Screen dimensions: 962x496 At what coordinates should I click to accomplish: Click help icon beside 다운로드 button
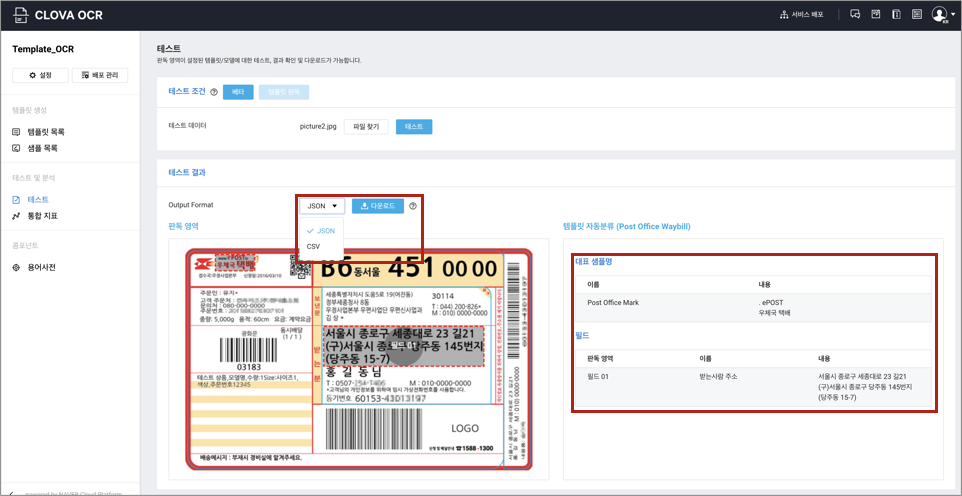point(413,206)
